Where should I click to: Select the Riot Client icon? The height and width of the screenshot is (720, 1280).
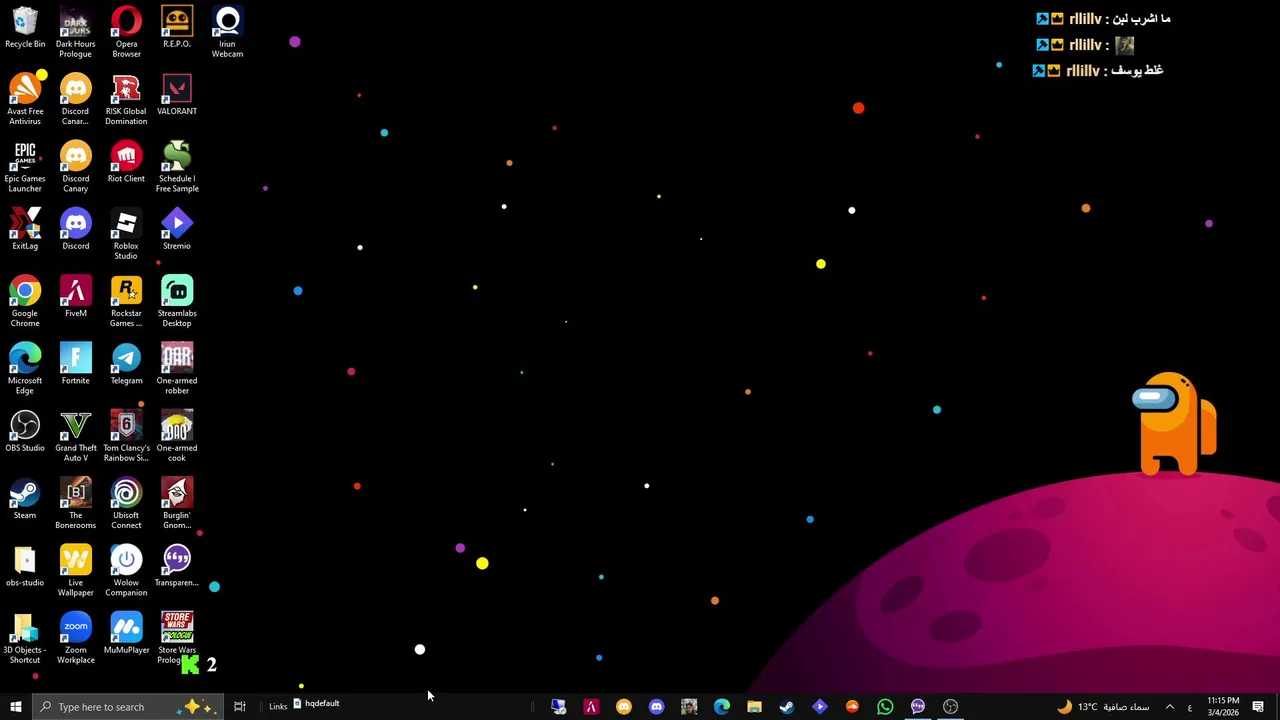pyautogui.click(x=126, y=162)
